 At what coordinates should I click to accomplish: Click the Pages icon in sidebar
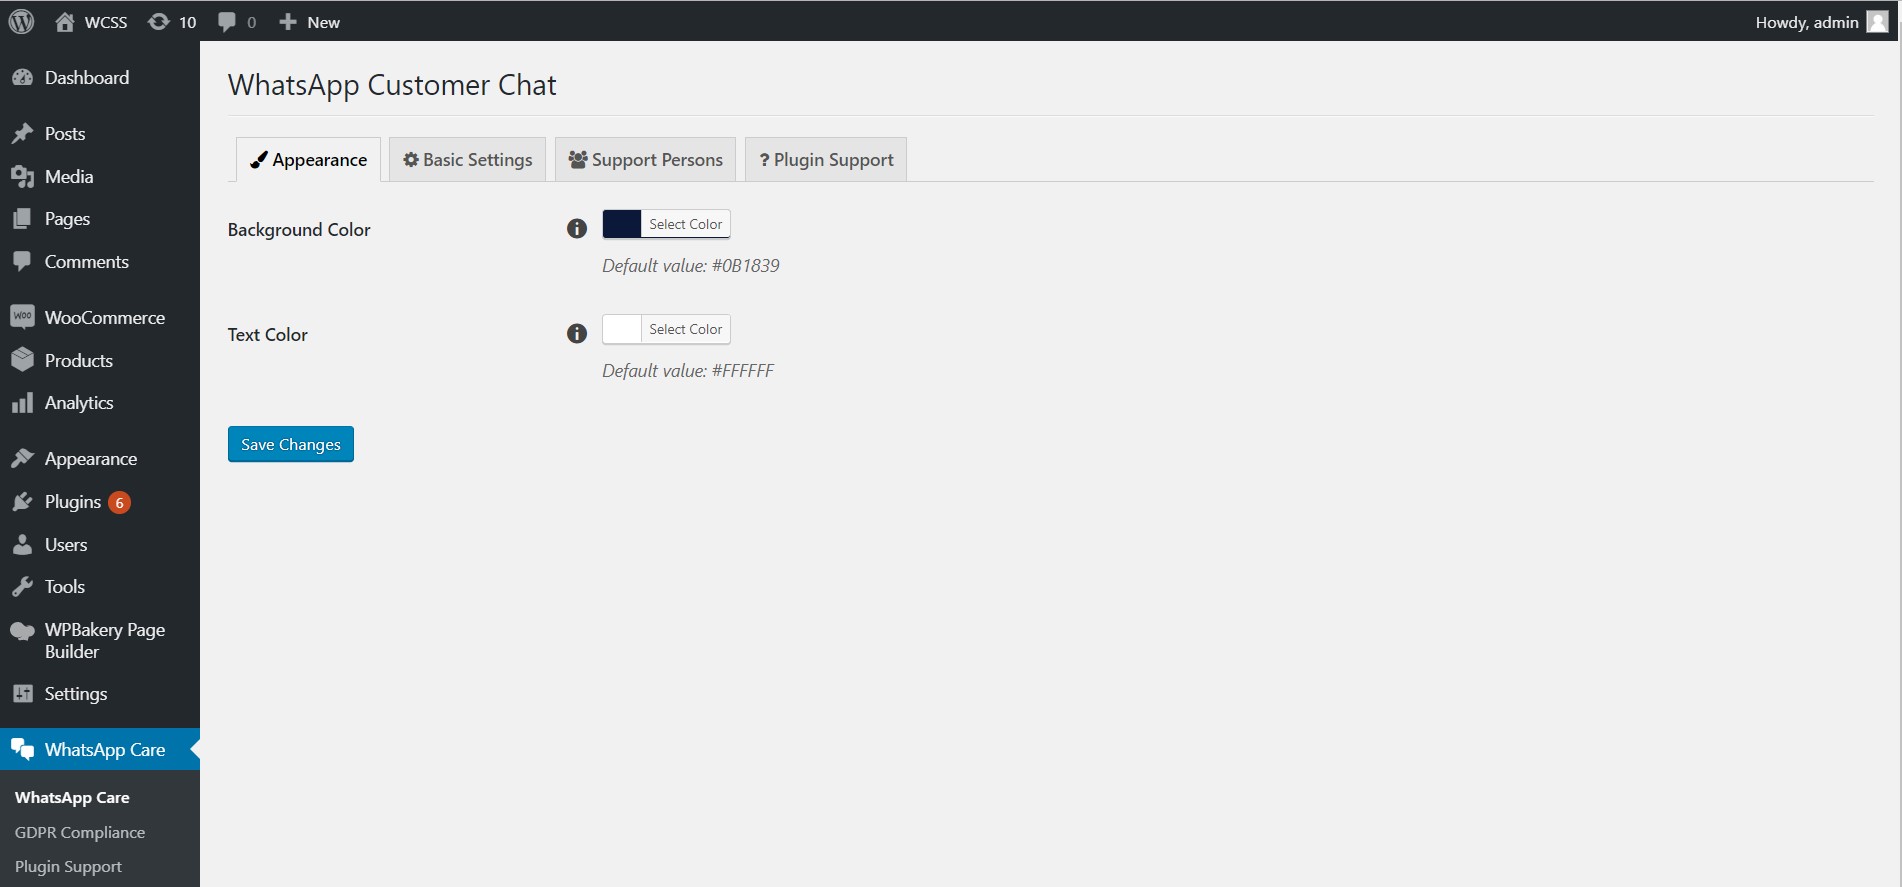pos(22,219)
